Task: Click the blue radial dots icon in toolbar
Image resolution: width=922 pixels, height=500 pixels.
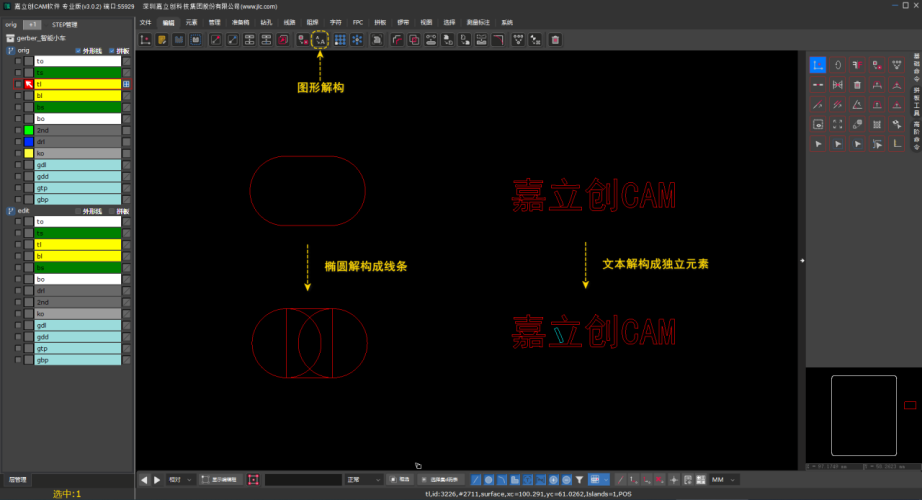Action: [x=357, y=39]
